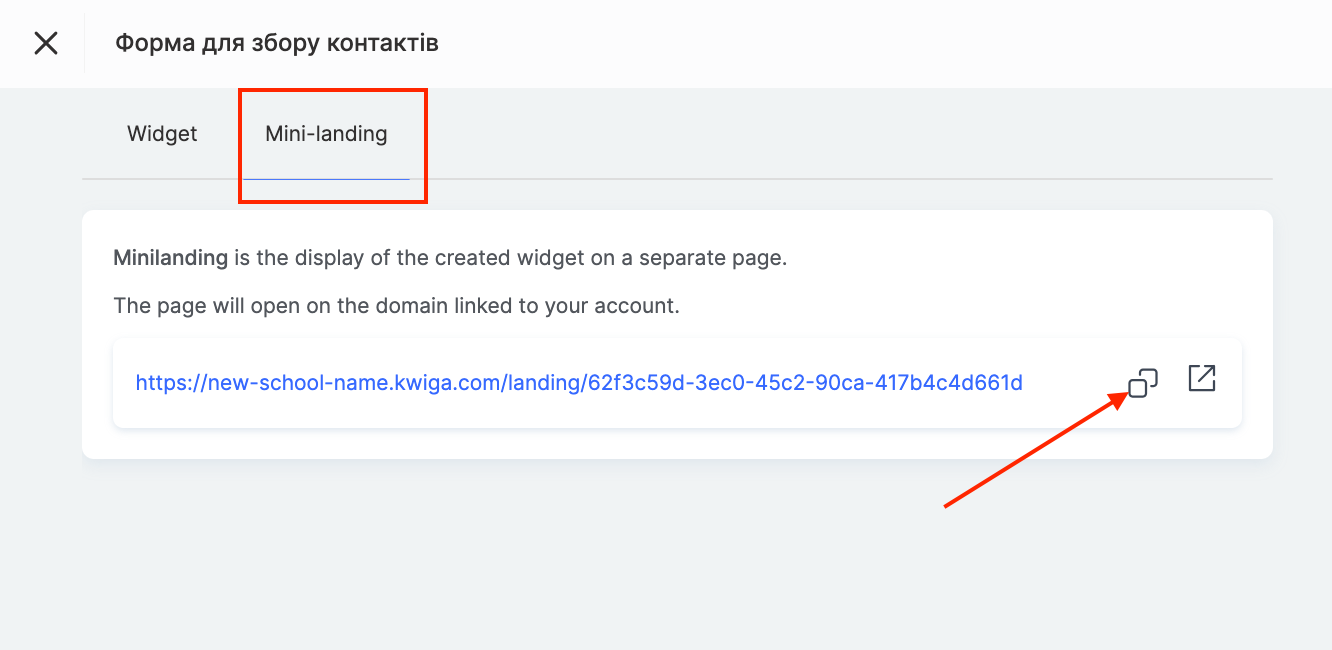The height and width of the screenshot is (650, 1332).
Task: Switch to the Widget tab
Action: (162, 134)
